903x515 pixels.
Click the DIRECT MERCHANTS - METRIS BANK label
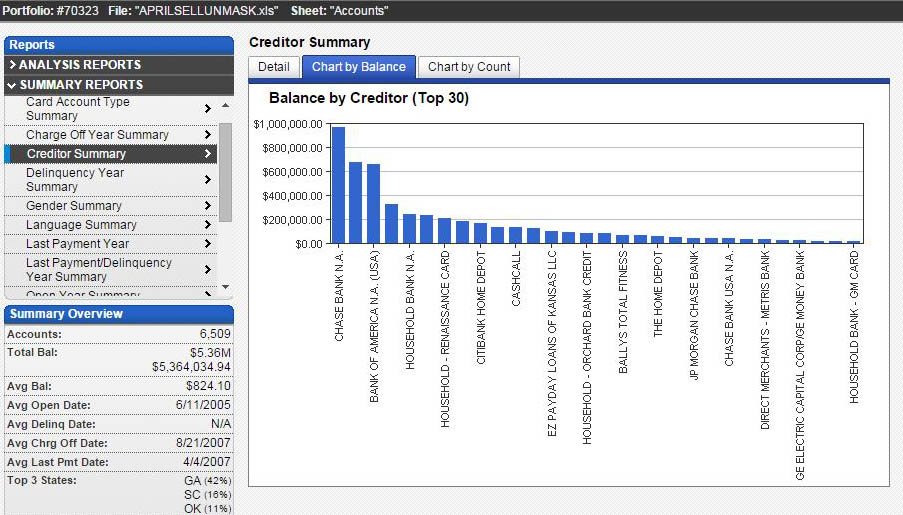click(765, 340)
